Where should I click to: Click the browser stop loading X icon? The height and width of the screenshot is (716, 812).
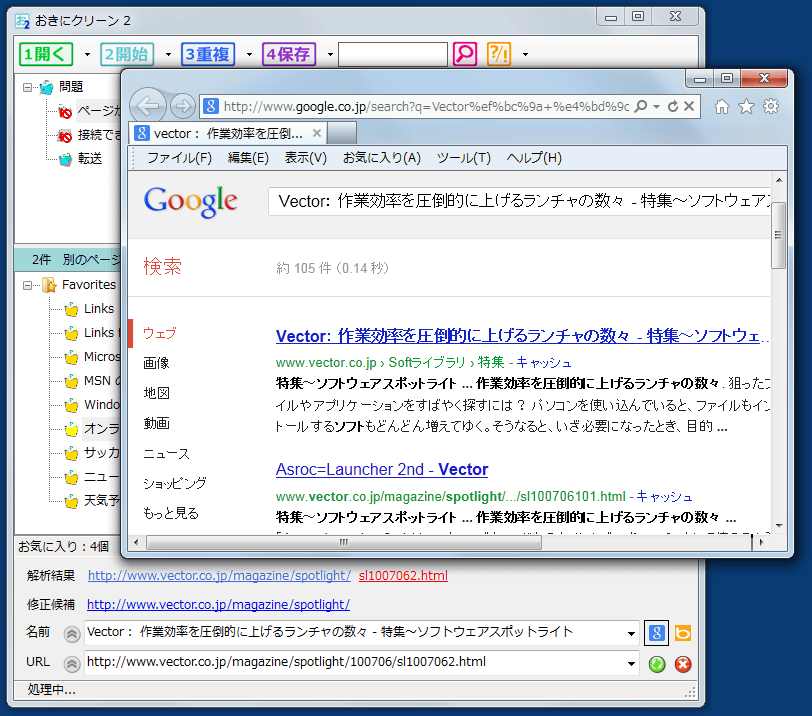(x=689, y=106)
